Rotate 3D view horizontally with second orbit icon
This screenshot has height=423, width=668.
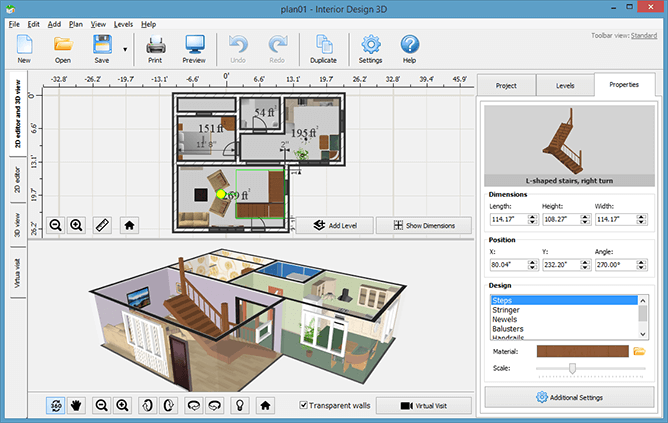[x=215, y=406]
